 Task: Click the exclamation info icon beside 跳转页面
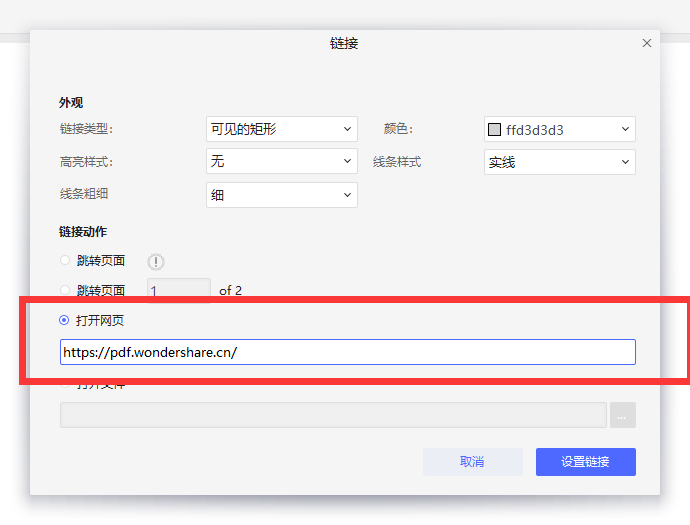156,262
